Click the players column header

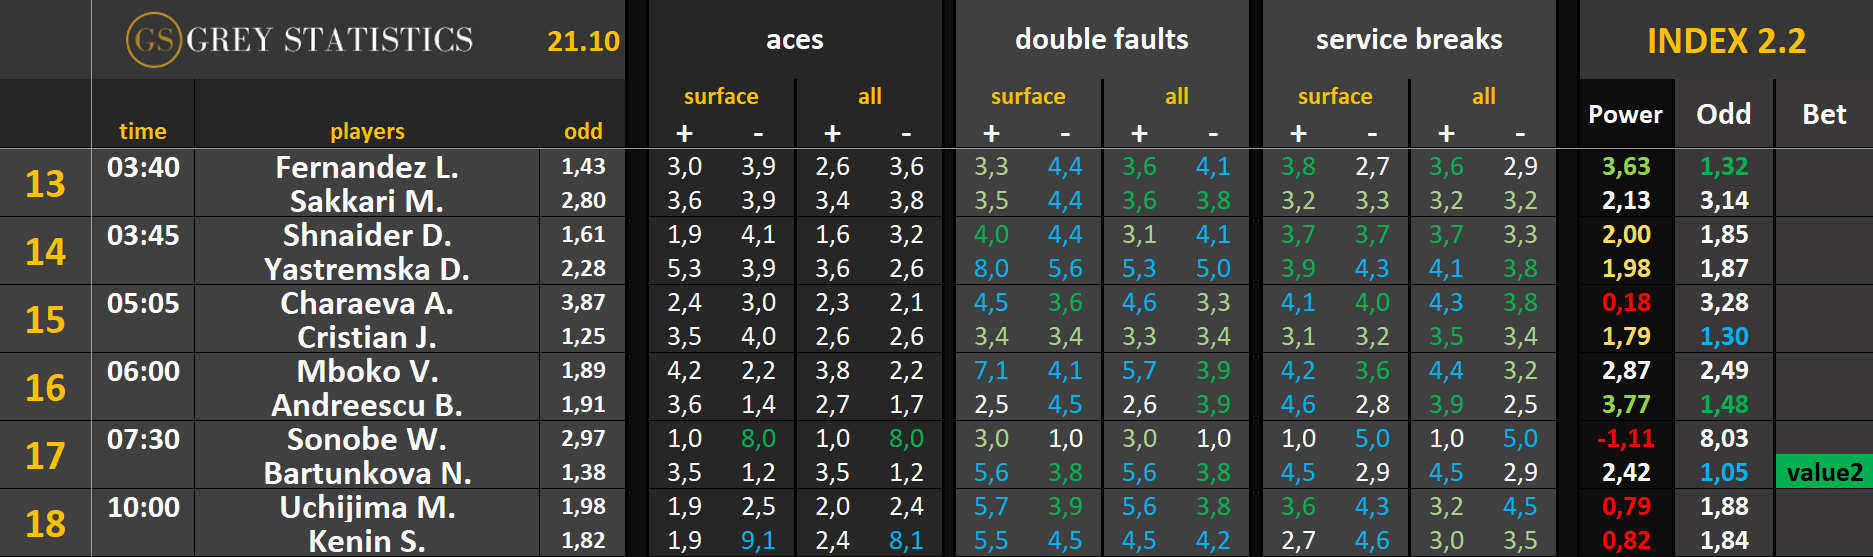click(367, 131)
